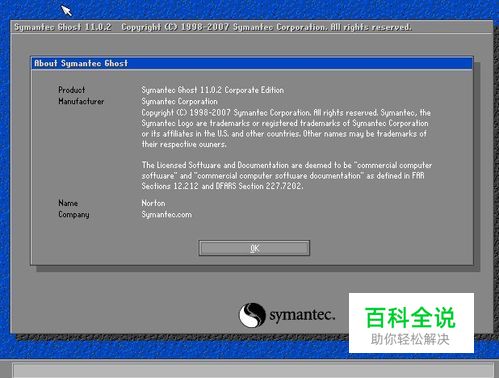Click the "Norton" name value
This screenshot has height=378, width=499.
pos(153,203)
